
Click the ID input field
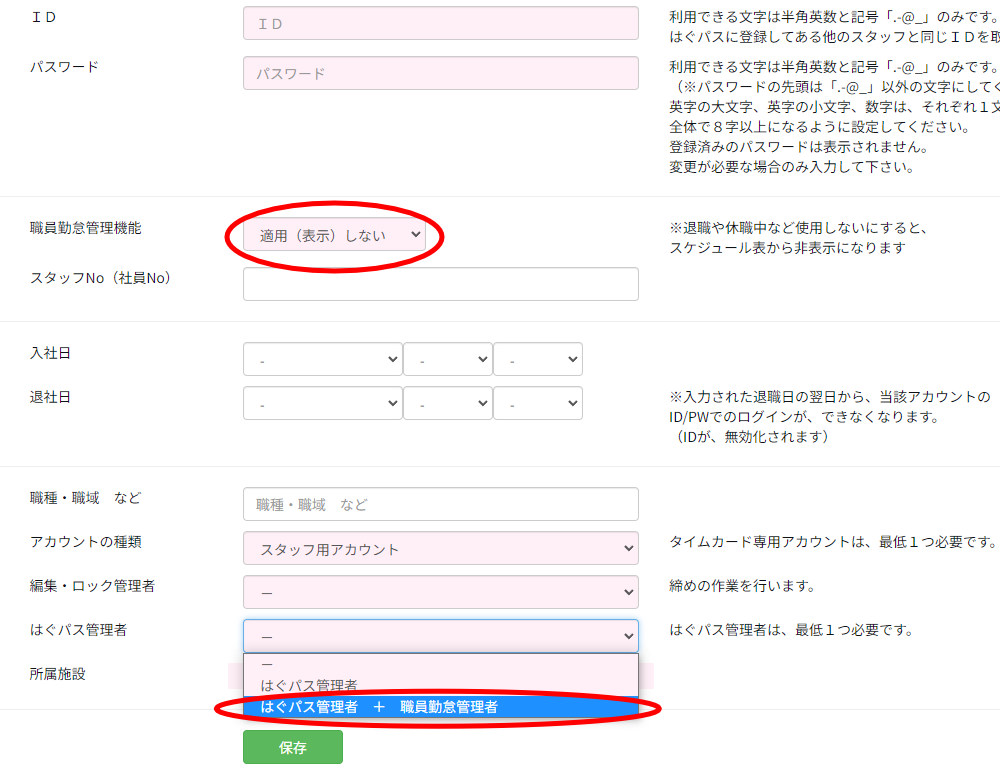click(x=440, y=23)
